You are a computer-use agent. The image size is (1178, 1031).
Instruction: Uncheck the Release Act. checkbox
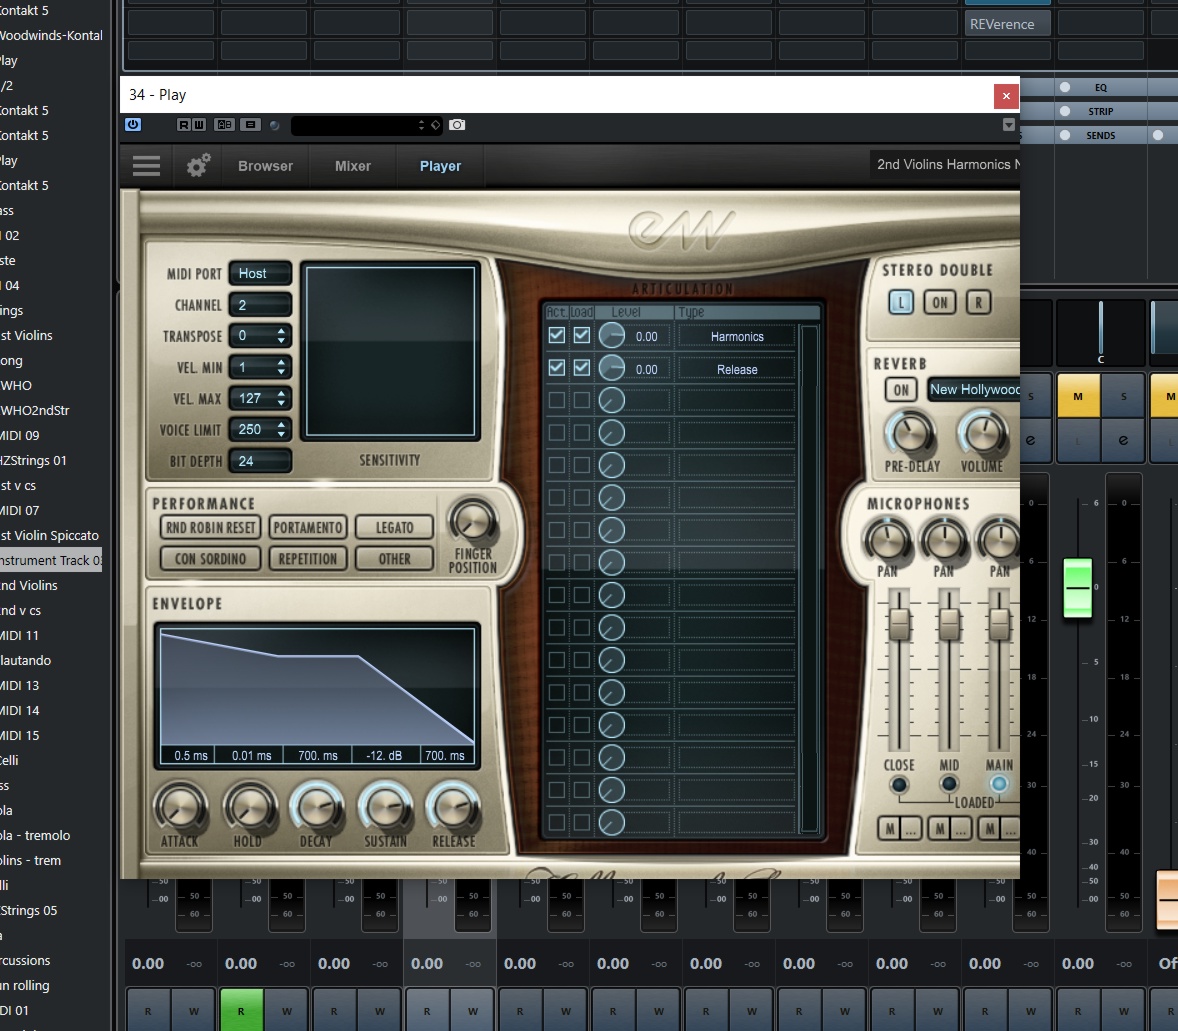click(x=557, y=367)
